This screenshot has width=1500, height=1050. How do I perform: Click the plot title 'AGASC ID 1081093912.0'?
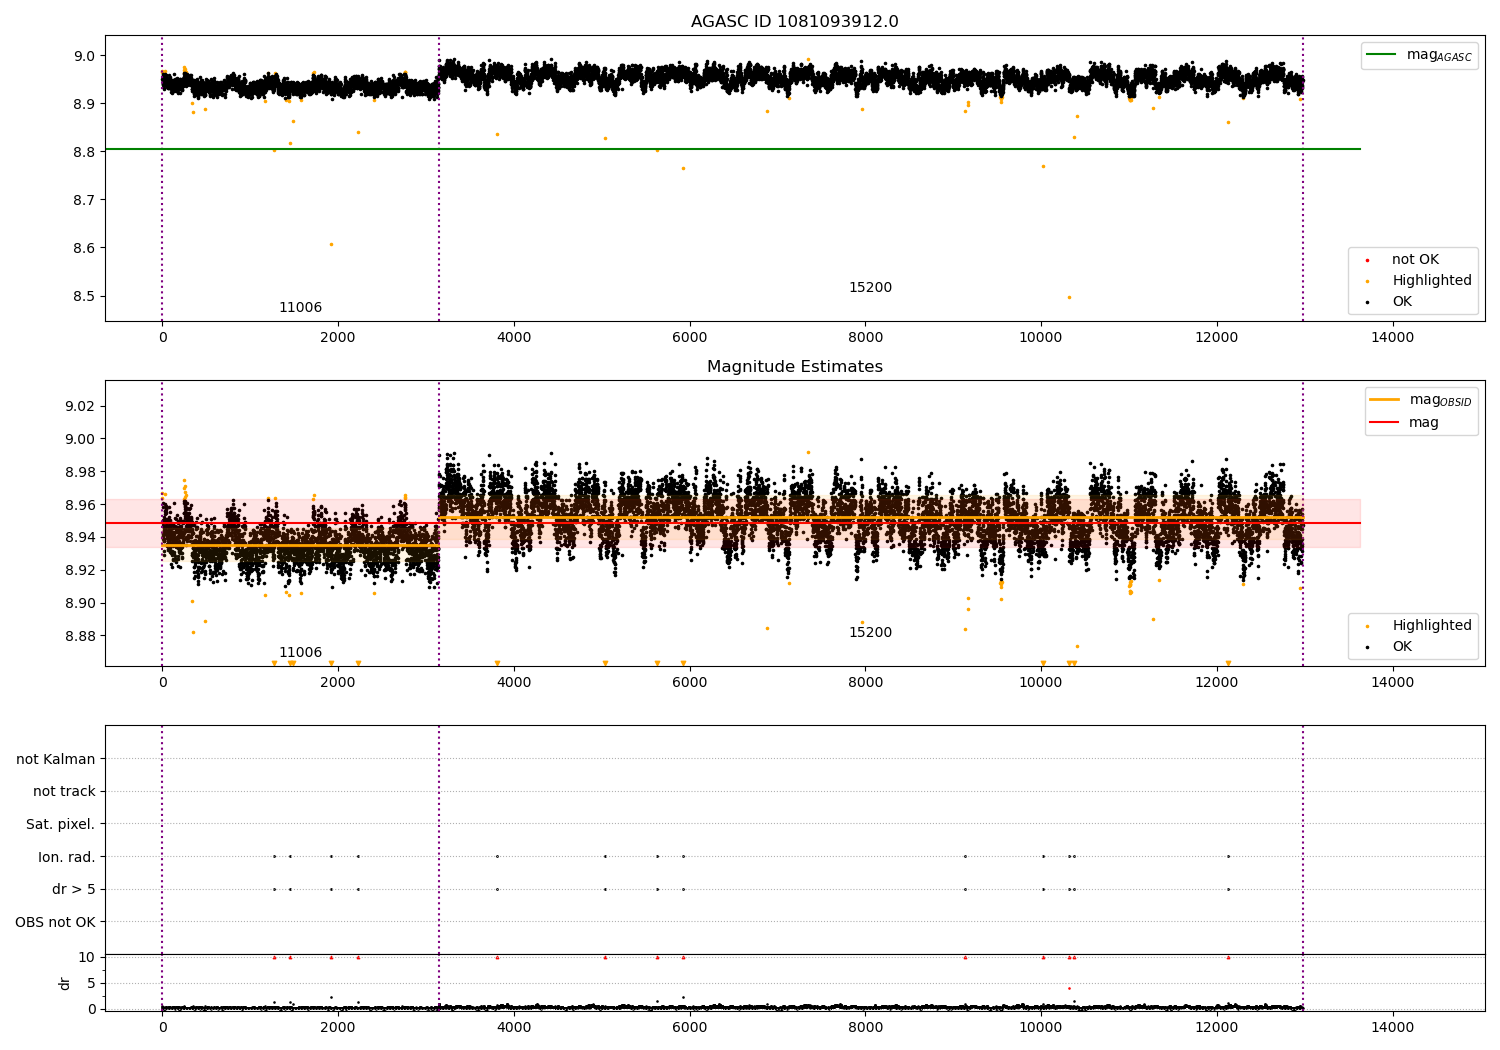794,22
